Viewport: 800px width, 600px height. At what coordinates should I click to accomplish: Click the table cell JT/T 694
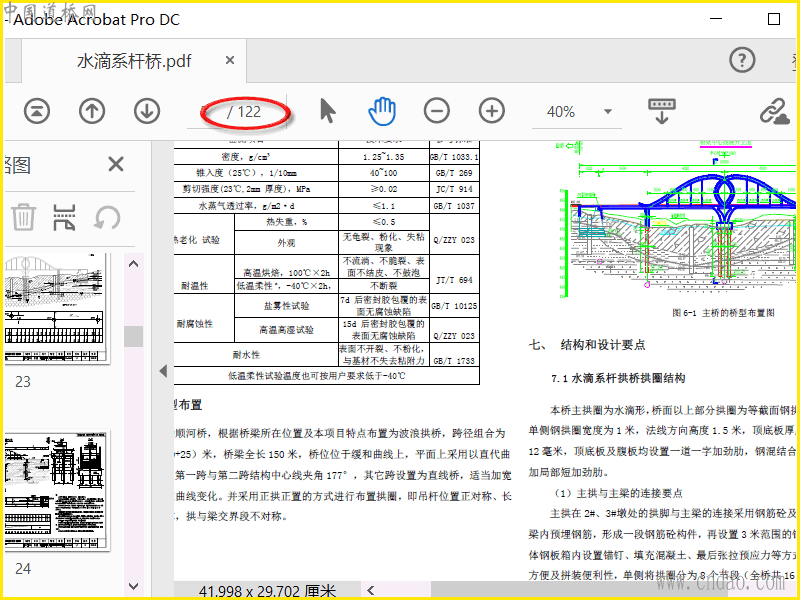pyautogui.click(x=454, y=280)
